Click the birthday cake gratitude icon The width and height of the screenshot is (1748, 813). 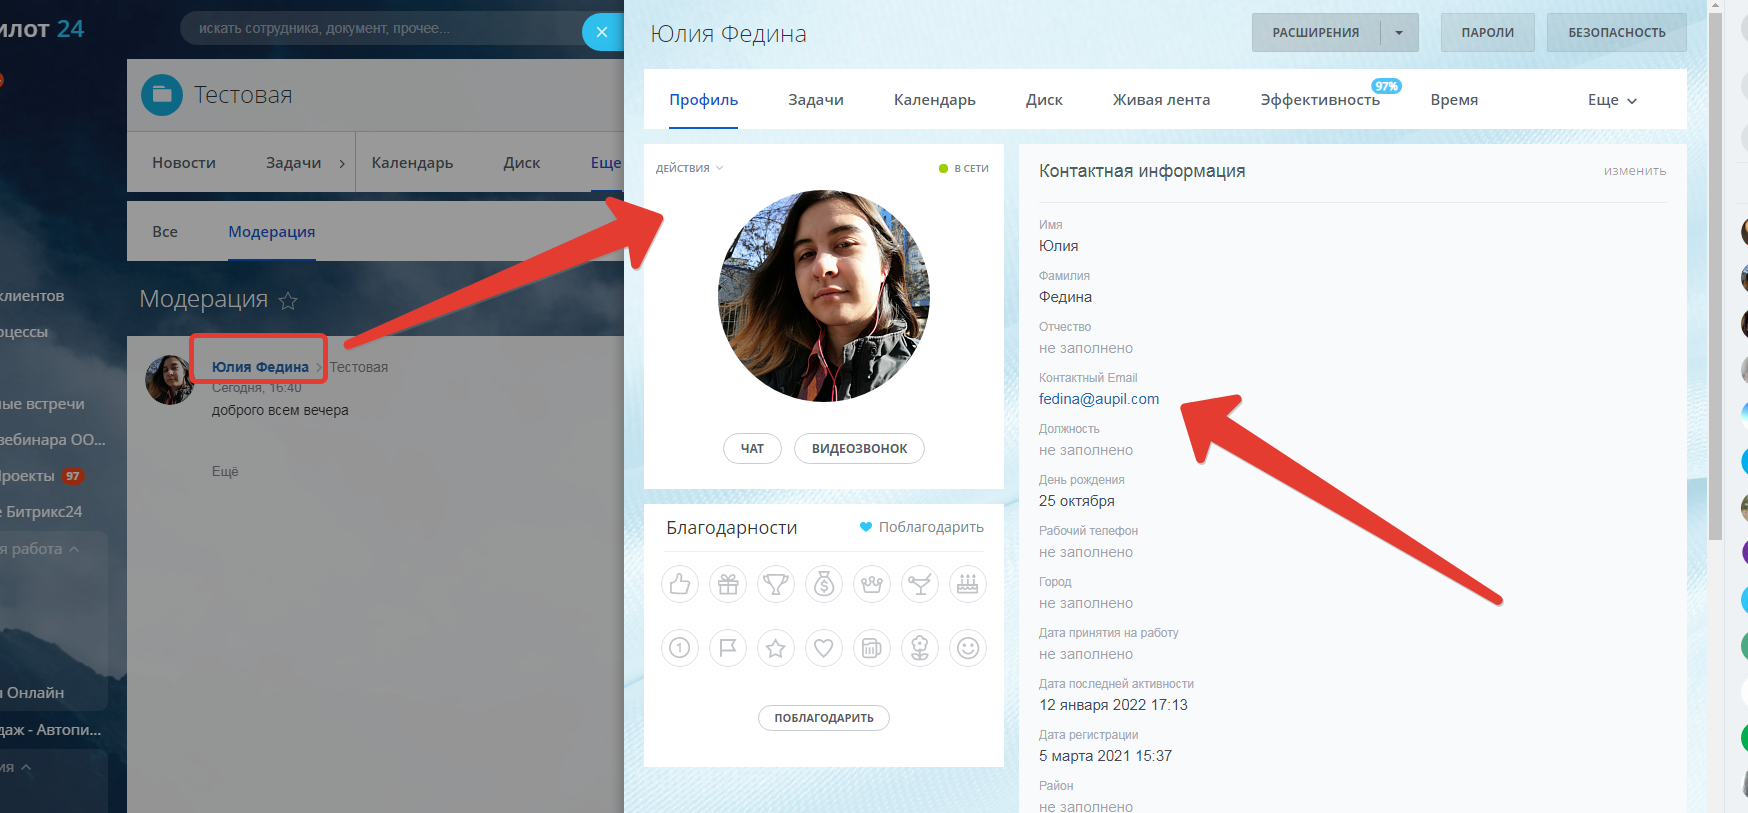pyautogui.click(x=968, y=584)
